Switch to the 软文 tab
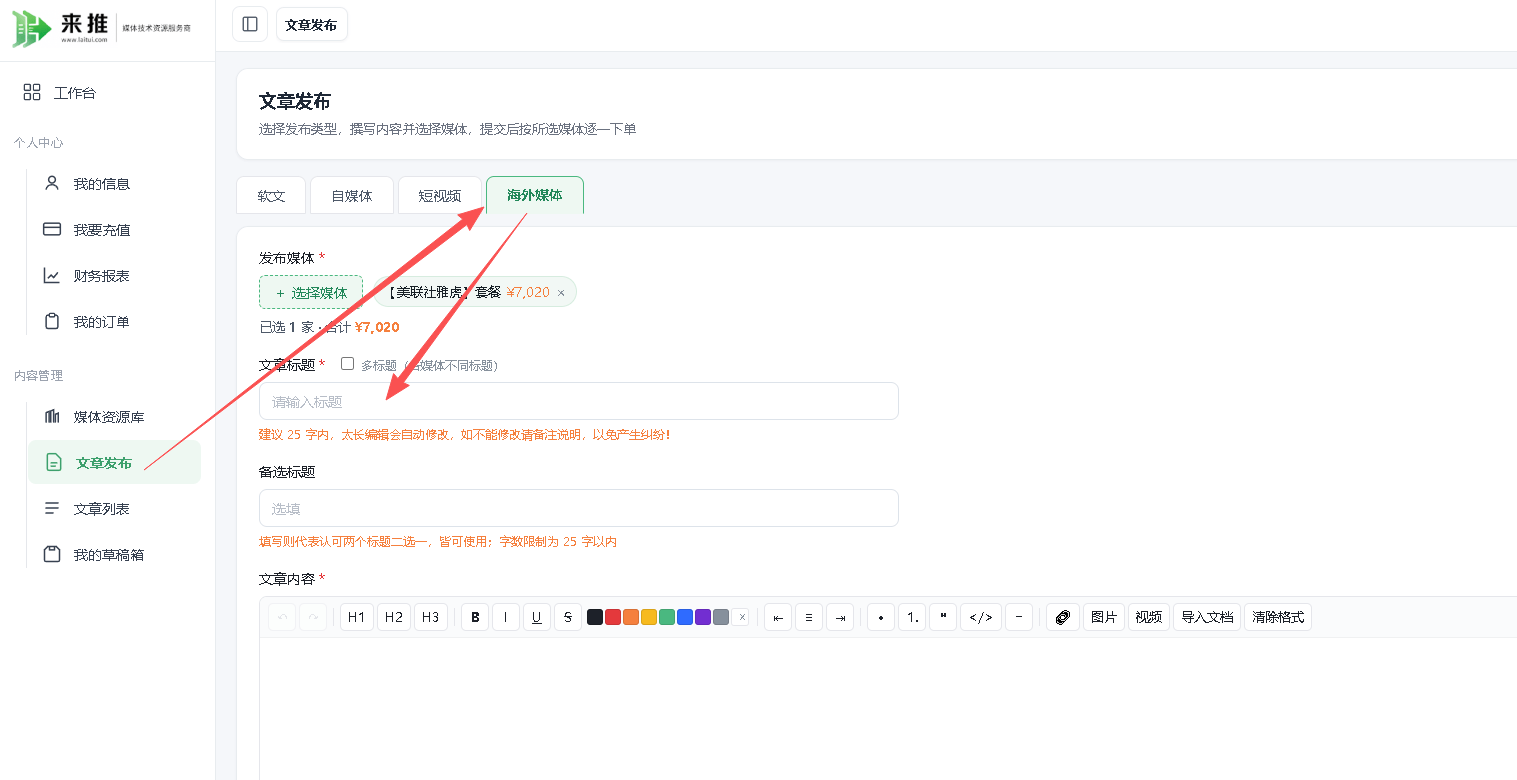The image size is (1517, 780). [x=271, y=196]
